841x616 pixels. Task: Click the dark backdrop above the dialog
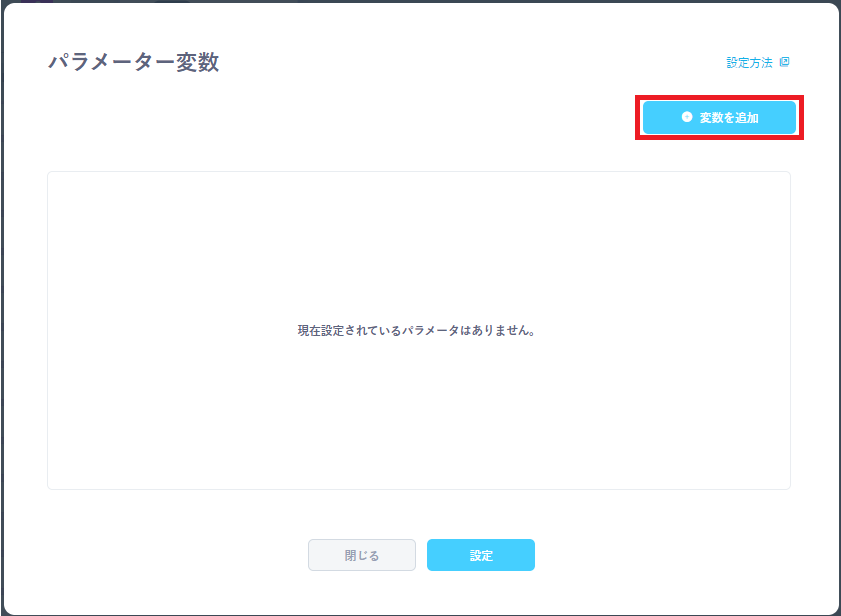[x=420, y=1]
